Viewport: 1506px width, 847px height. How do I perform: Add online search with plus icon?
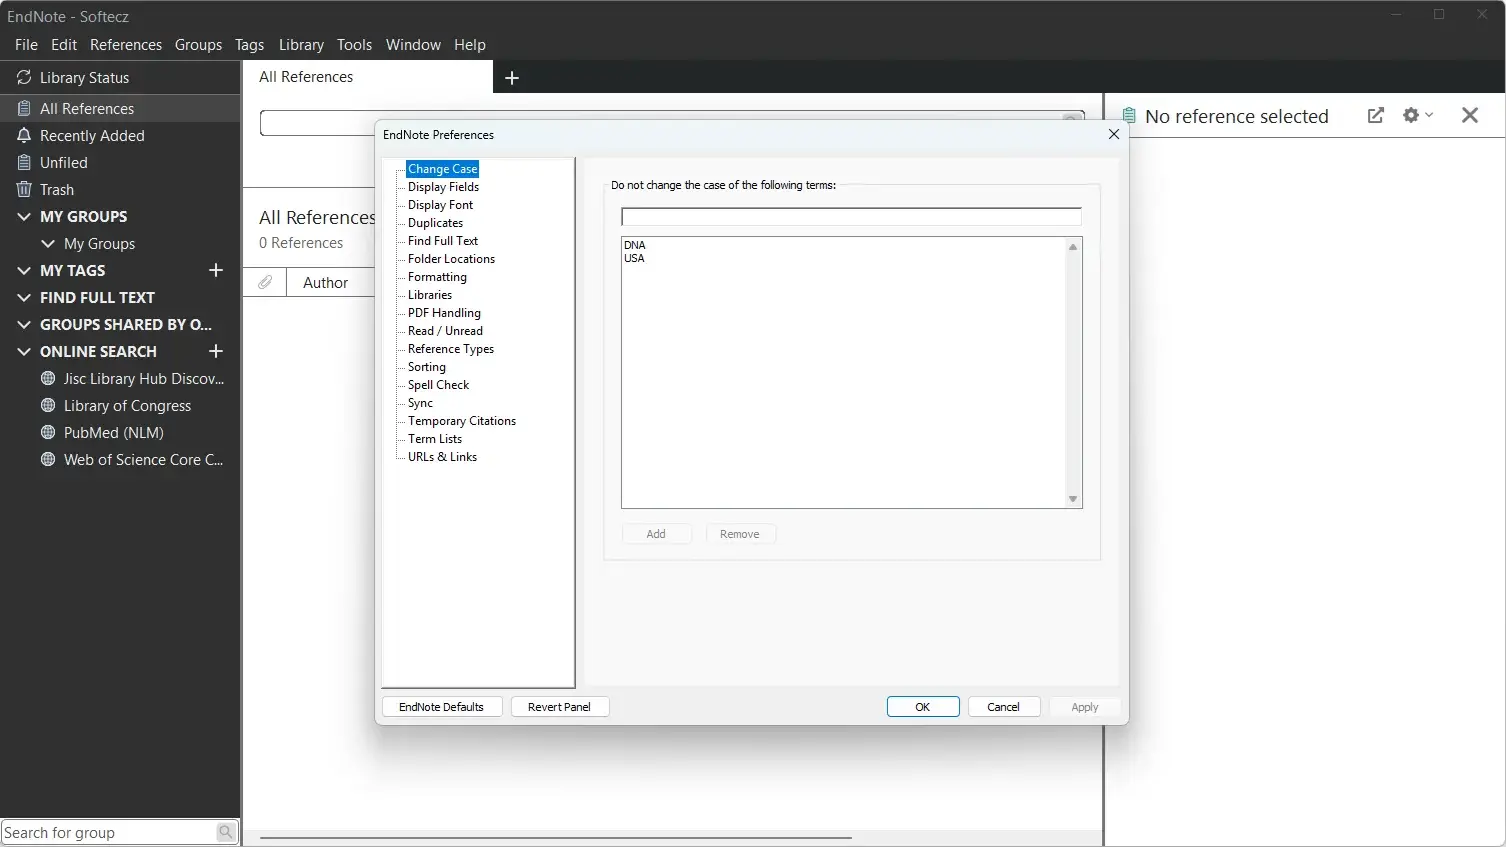tap(216, 351)
